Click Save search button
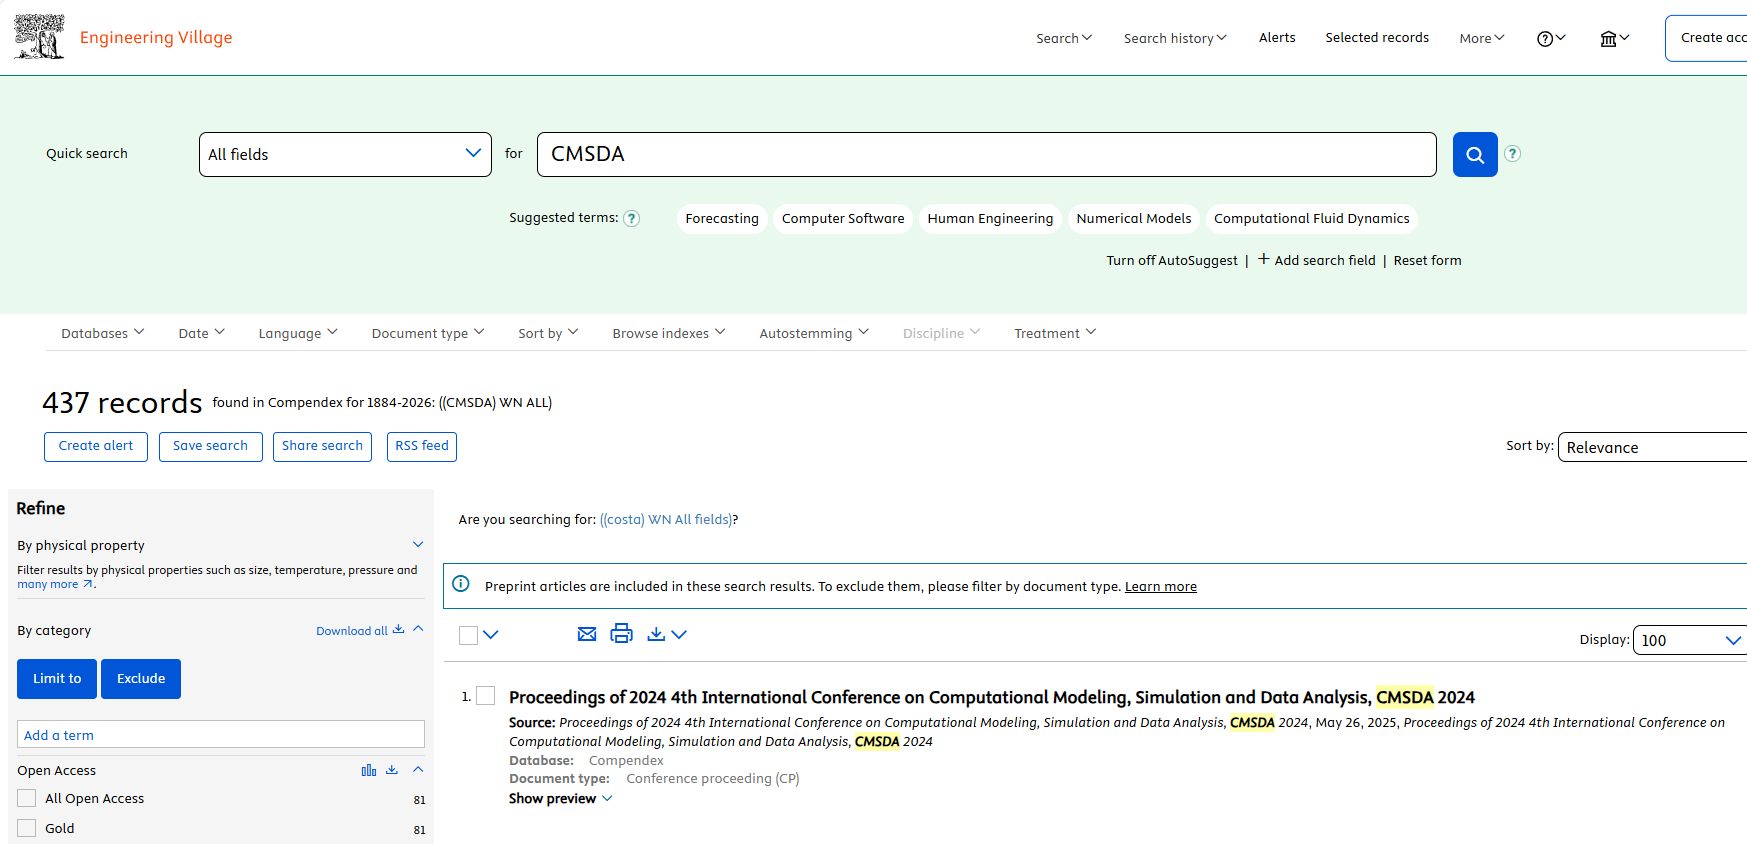The height and width of the screenshot is (844, 1747). click(210, 446)
